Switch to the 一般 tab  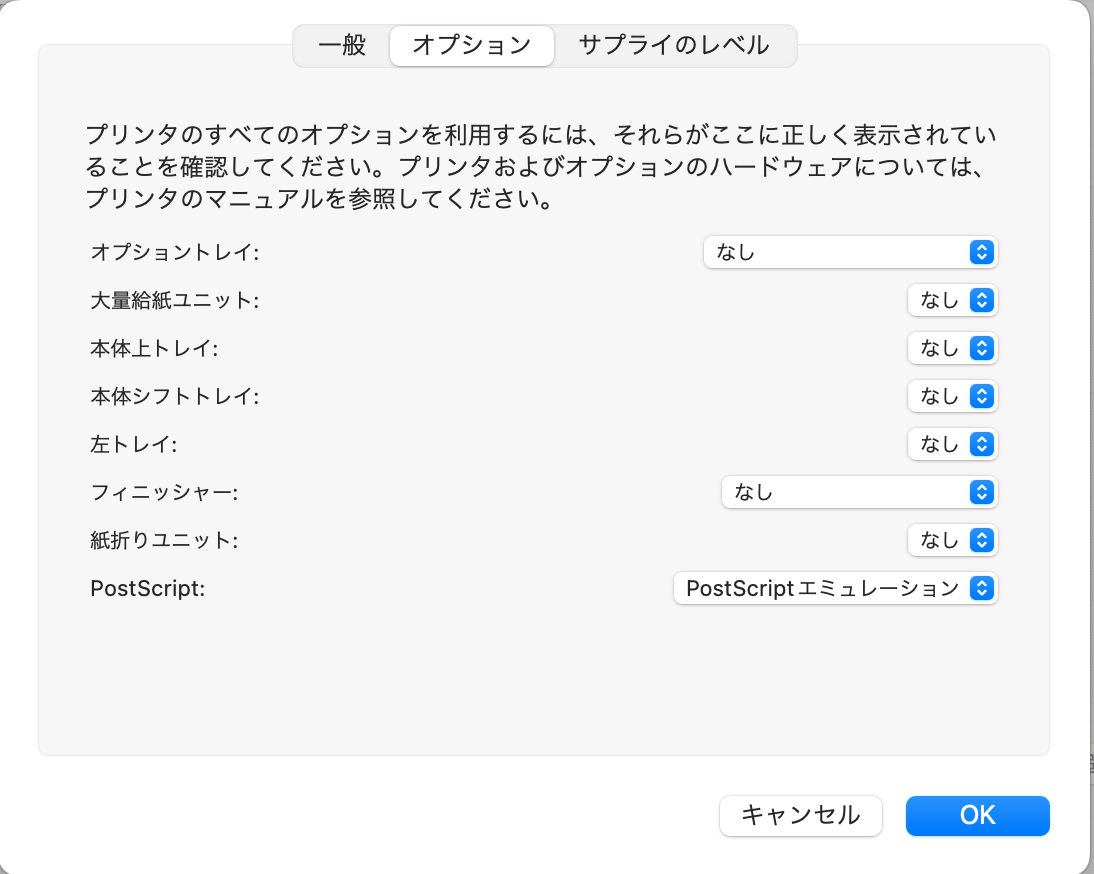click(342, 46)
